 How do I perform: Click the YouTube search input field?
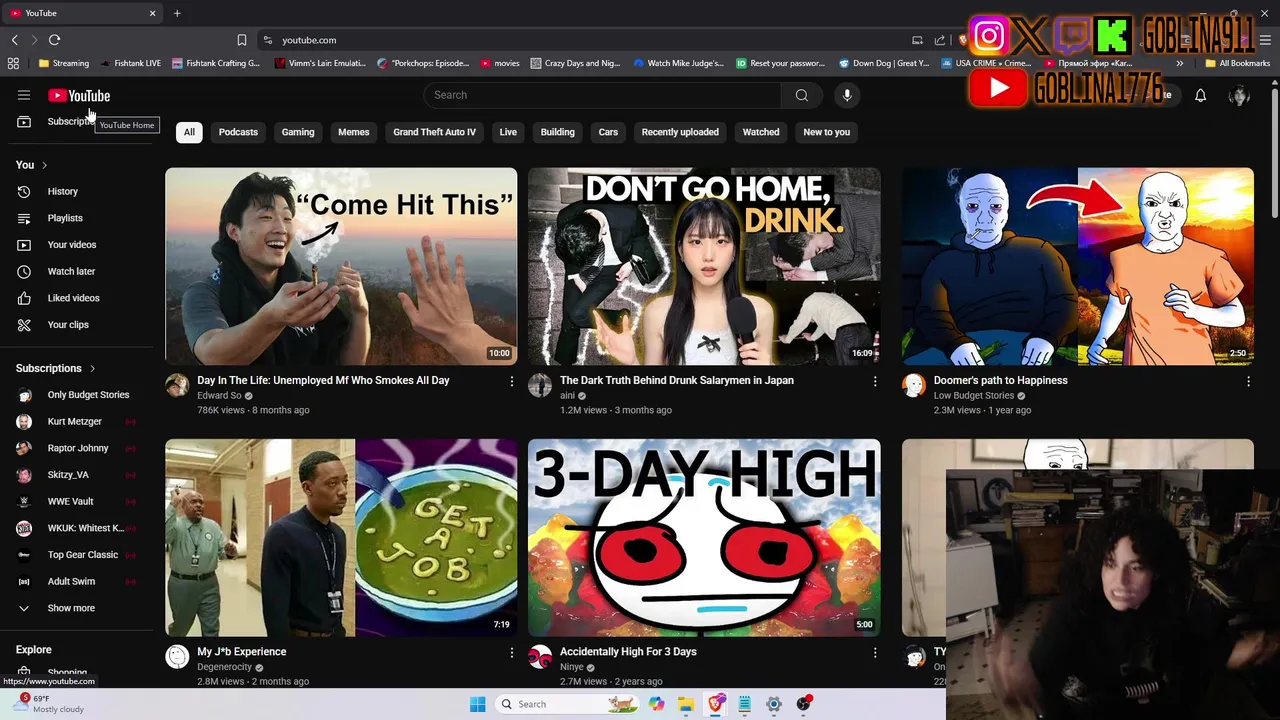pos(602,95)
